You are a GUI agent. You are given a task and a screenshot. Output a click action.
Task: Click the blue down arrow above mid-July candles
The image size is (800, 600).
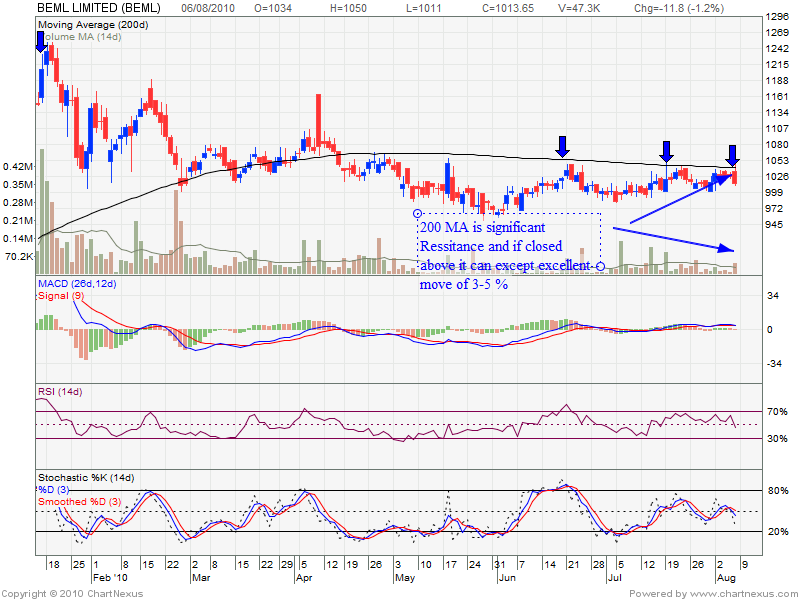[666, 153]
